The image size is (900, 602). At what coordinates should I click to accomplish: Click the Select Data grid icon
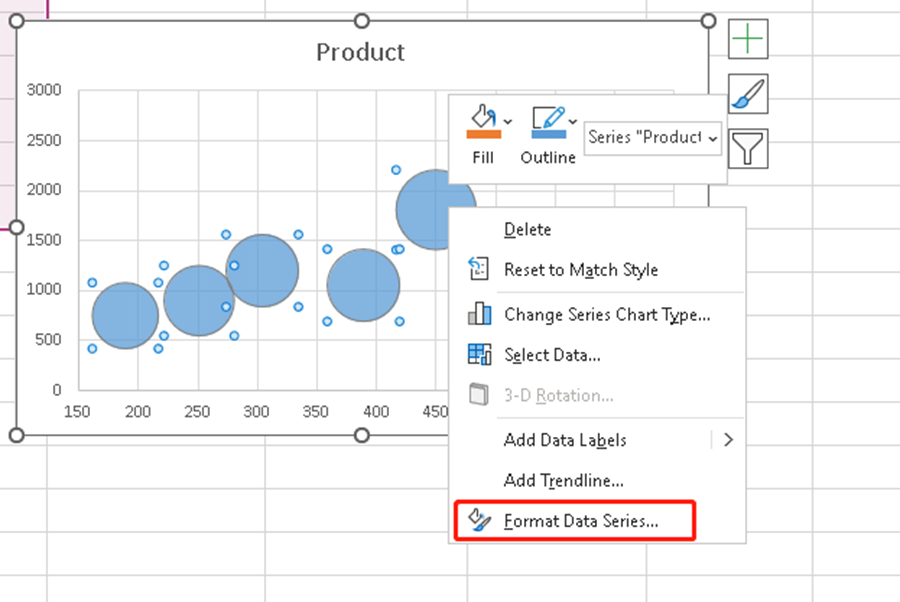pos(479,354)
